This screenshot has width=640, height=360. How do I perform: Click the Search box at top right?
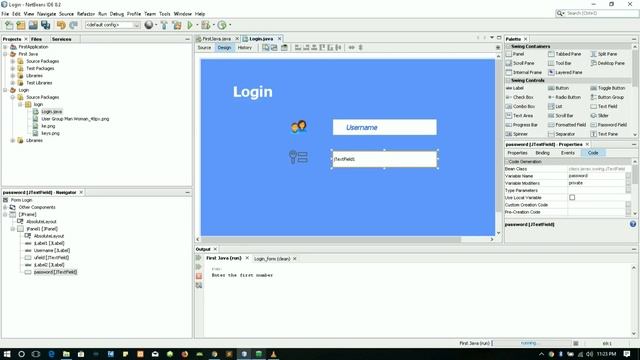point(597,13)
